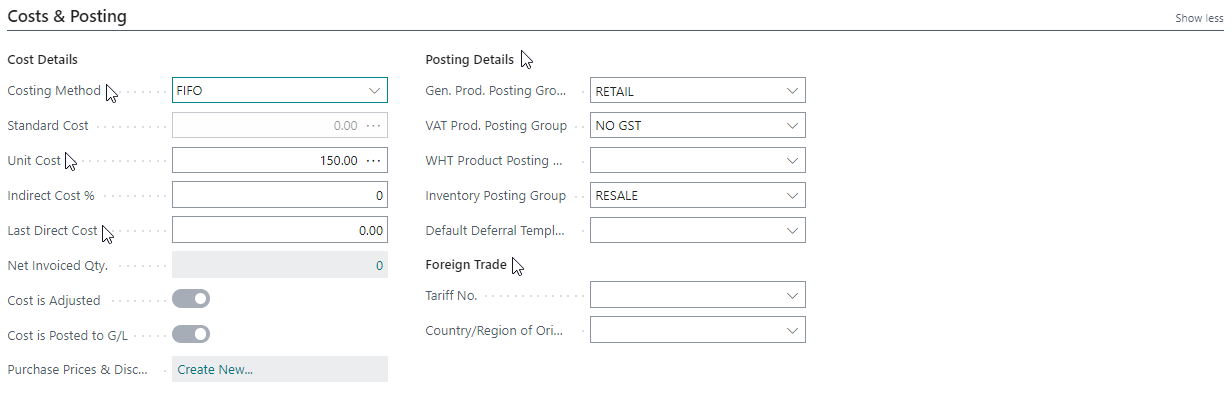Open Gen. Prod. Posting Group RETAIL dropdown
Viewport: 1232px width, 408px height.
tap(793, 91)
